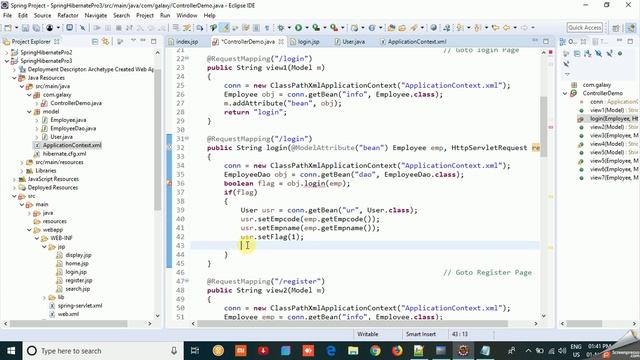Collapse the WEB-INF folder
Screen dimensions: 640x360
coord(37,238)
